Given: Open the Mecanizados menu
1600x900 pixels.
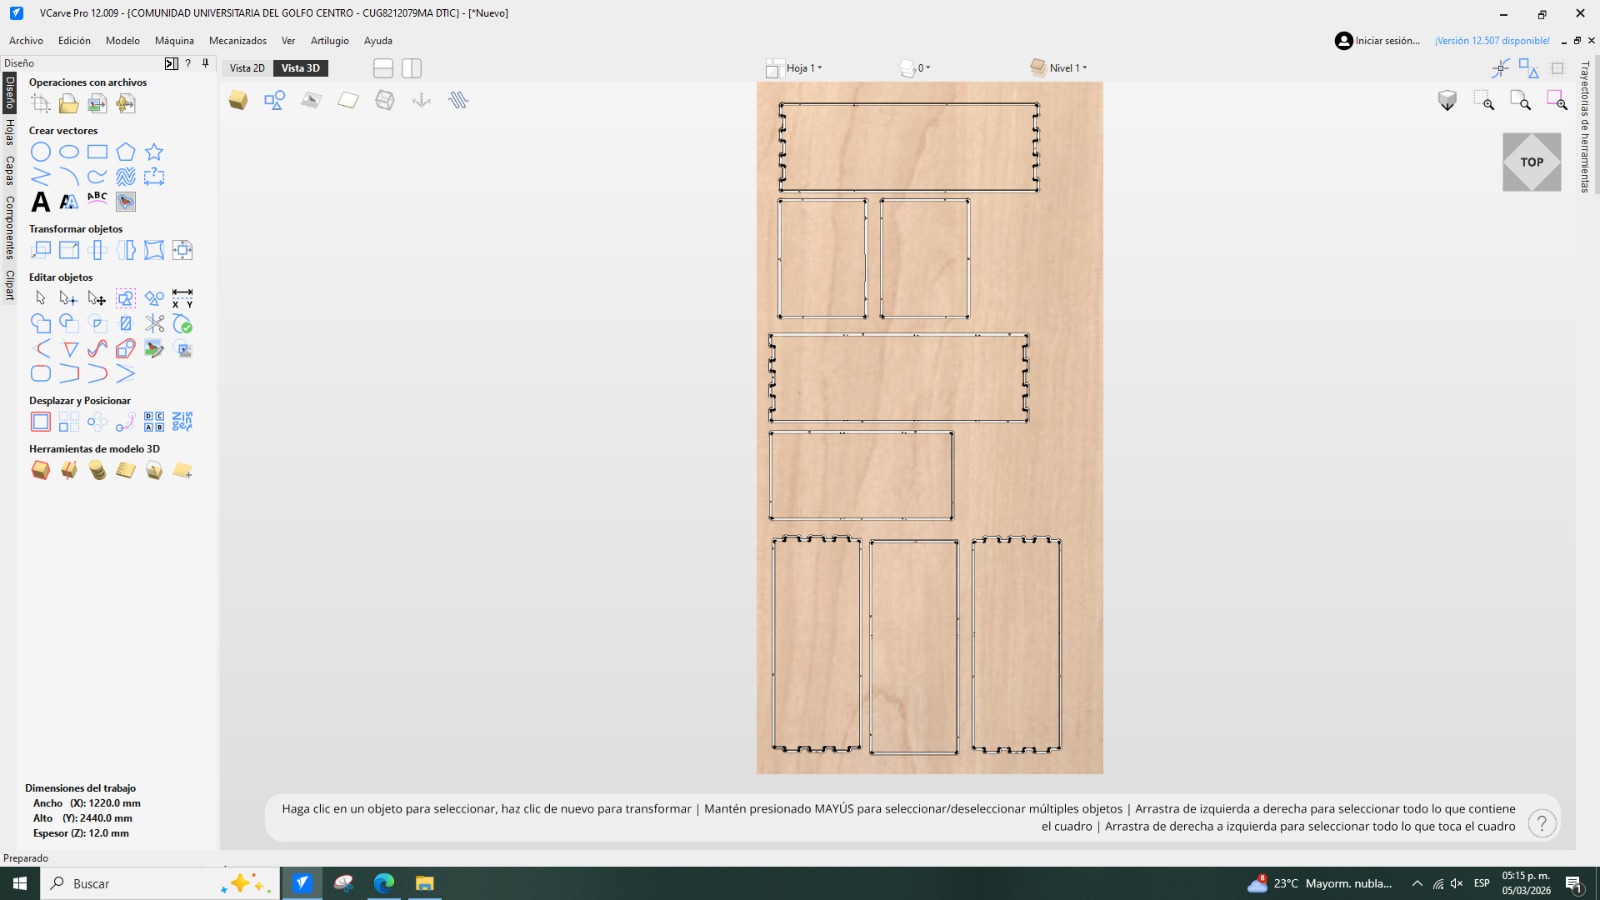Looking at the screenshot, I should tap(238, 41).
